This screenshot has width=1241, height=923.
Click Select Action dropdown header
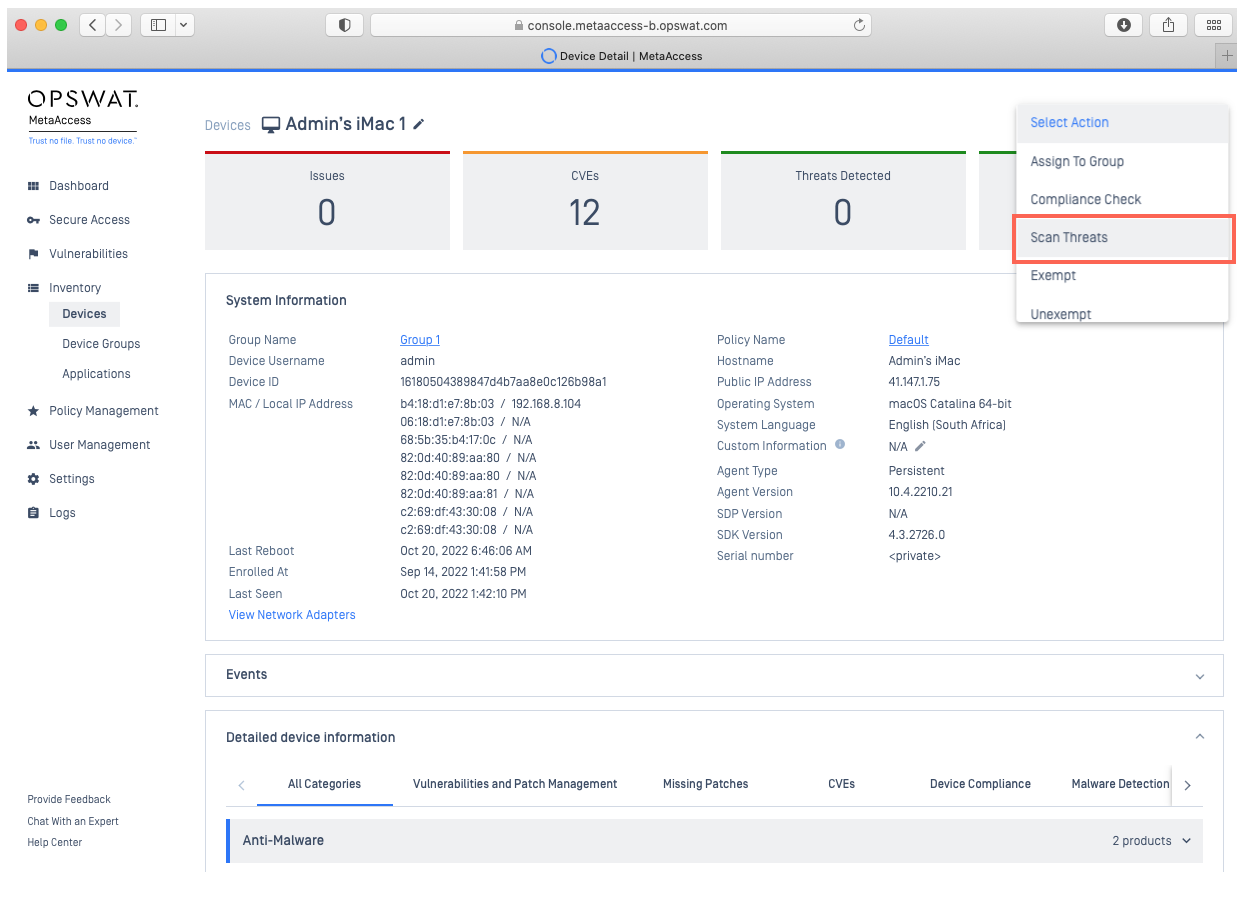[1122, 123]
